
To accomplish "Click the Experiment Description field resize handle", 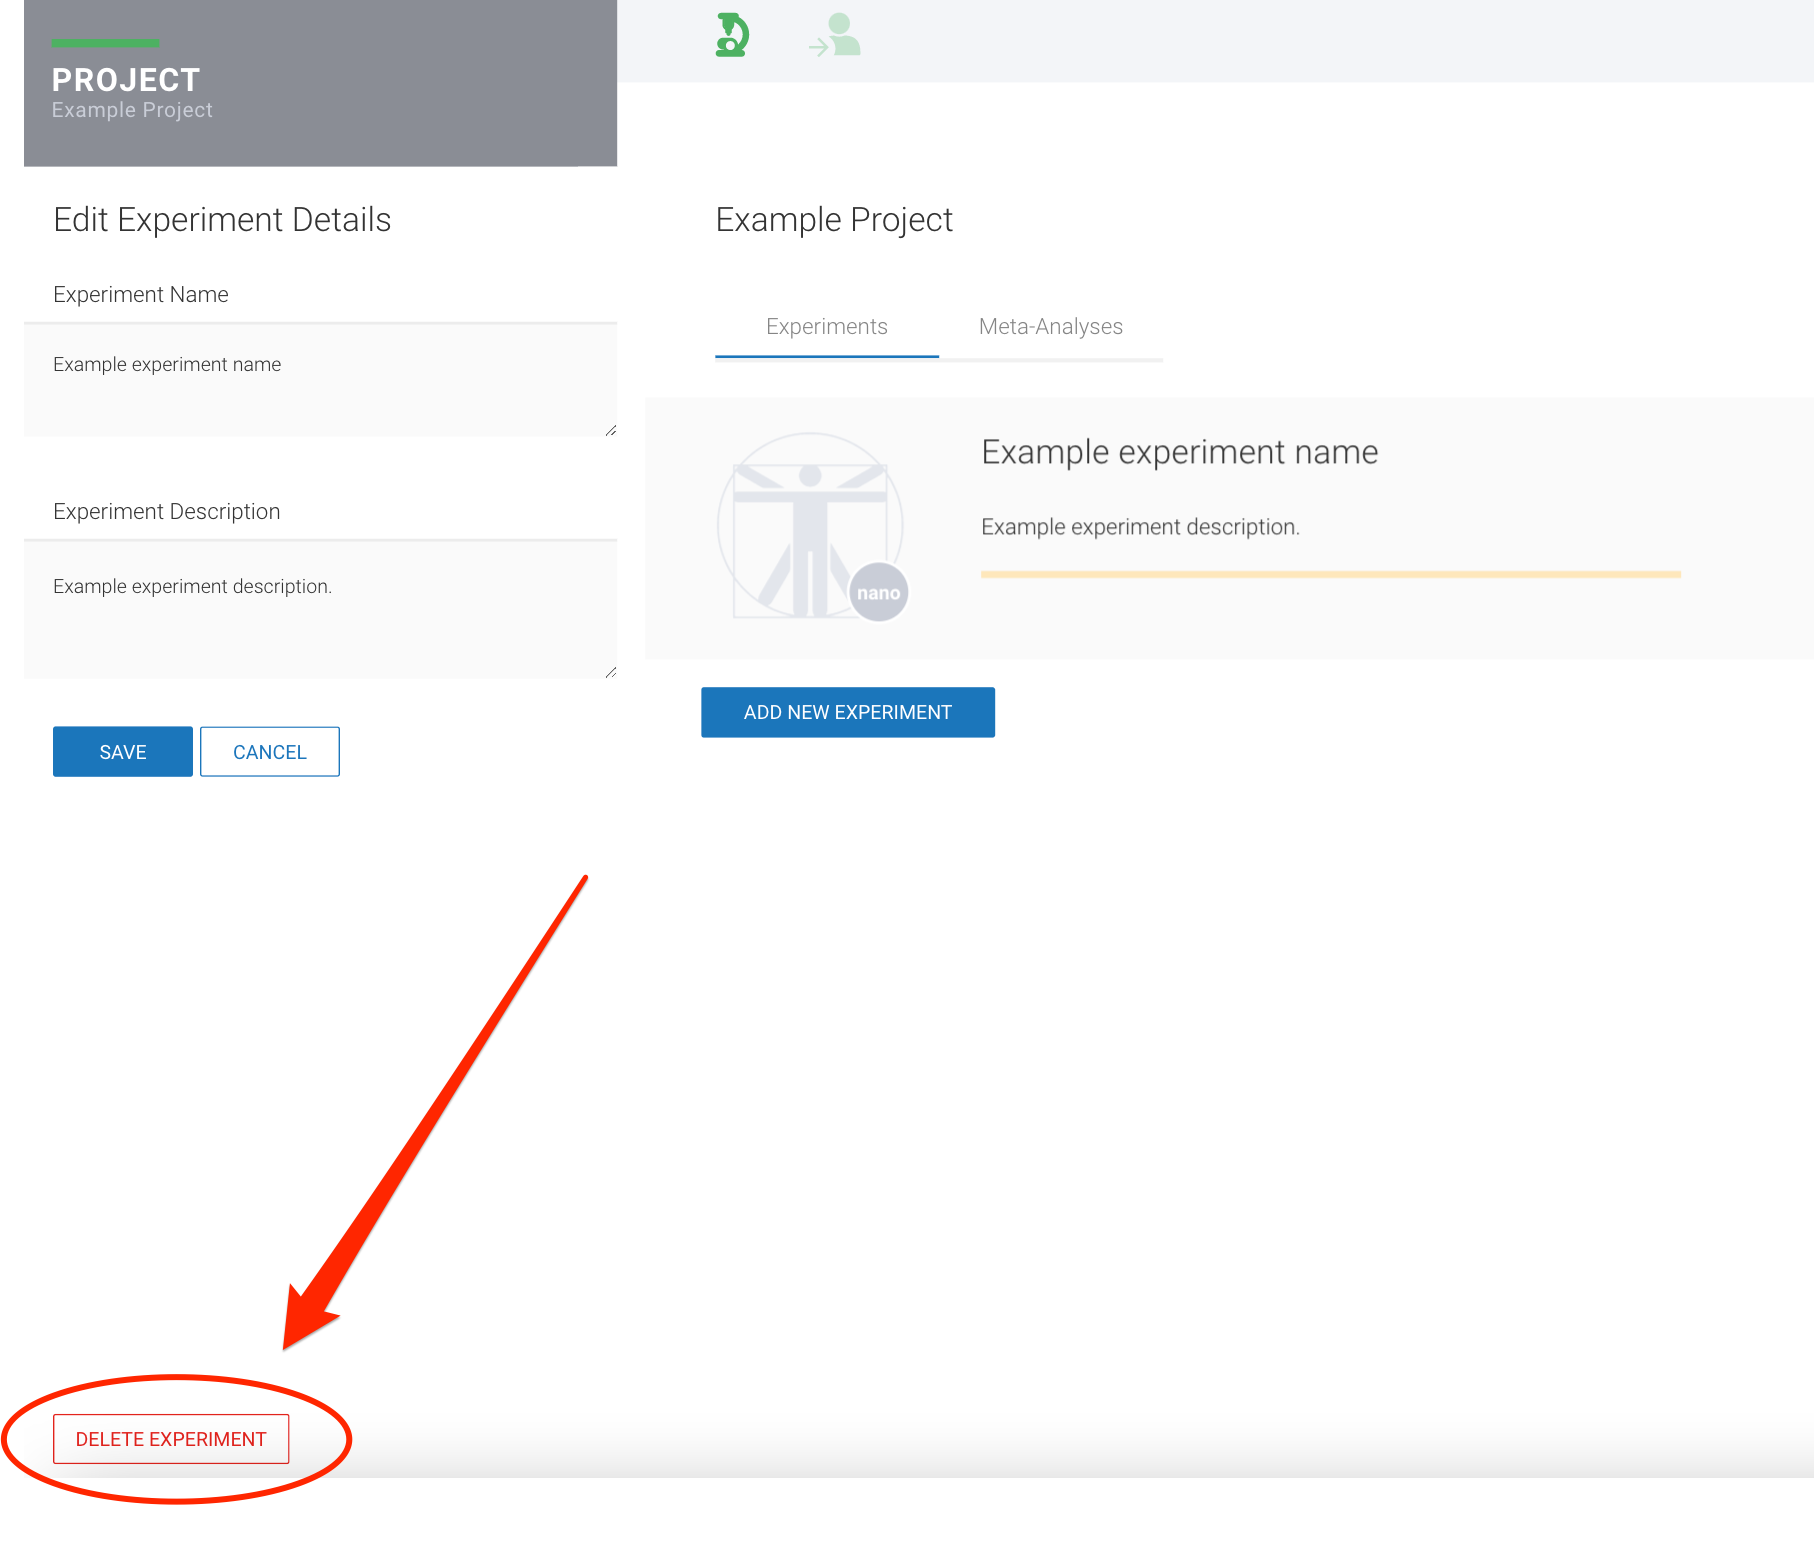I will coord(610,672).
